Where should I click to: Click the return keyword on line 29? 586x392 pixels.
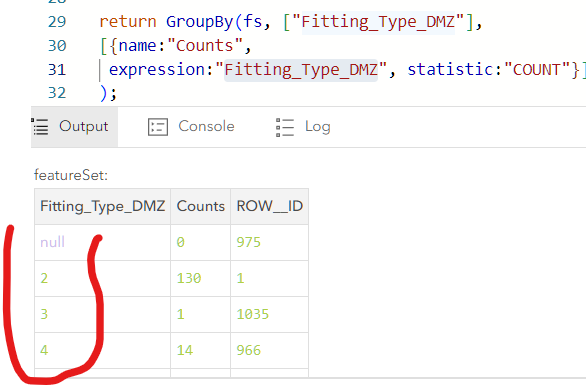point(127,22)
